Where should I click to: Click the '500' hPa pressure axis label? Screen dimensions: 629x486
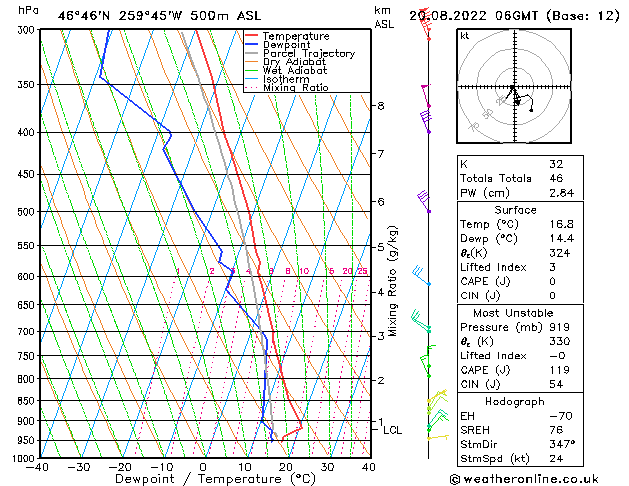(28, 212)
